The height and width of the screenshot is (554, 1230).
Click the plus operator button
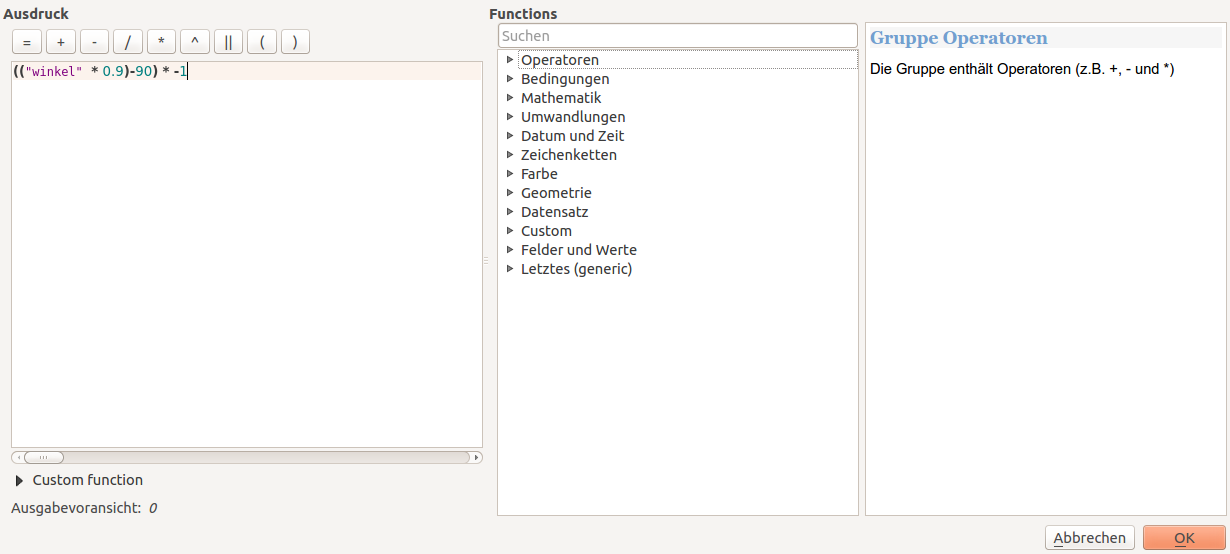(60, 42)
